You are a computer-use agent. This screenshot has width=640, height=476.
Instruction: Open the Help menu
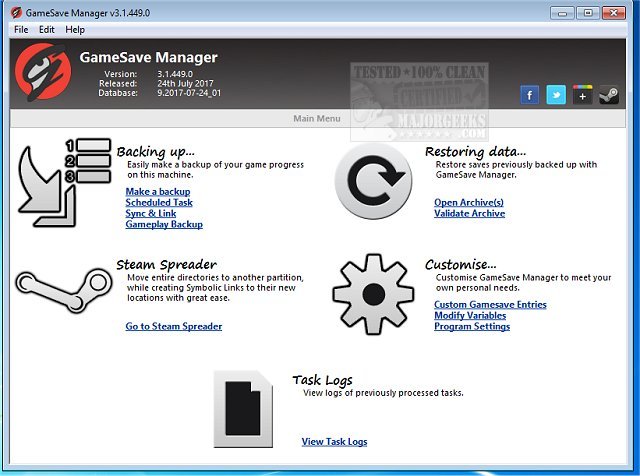coord(75,30)
